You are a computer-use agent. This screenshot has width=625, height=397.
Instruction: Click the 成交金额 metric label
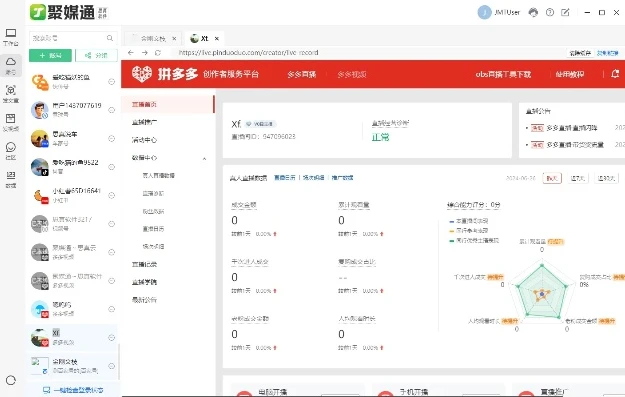coord(244,205)
